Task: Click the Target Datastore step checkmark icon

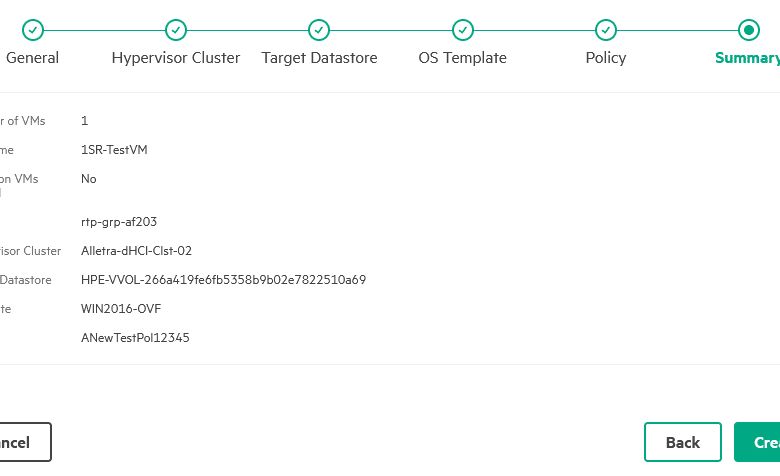Action: (319, 30)
